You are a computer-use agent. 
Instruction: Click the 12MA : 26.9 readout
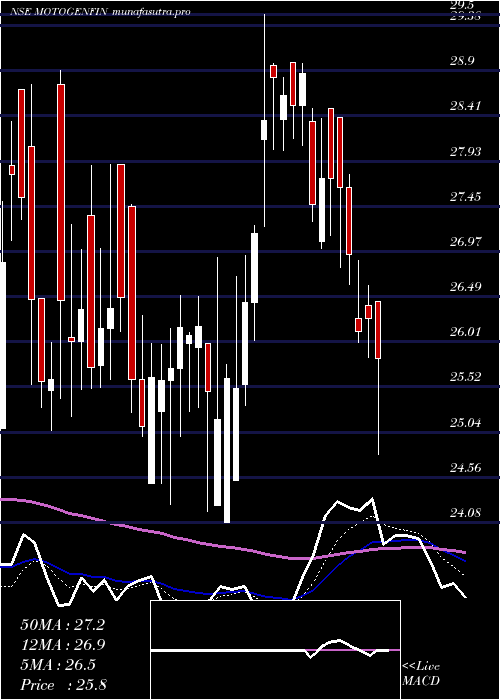pos(62,645)
